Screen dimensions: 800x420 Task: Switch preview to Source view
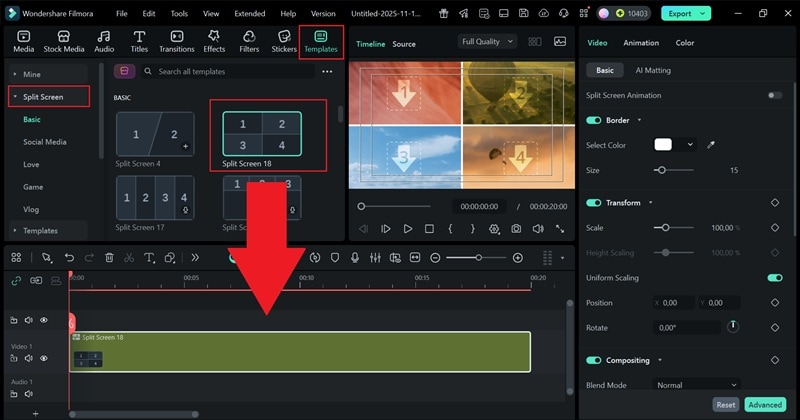tap(404, 44)
